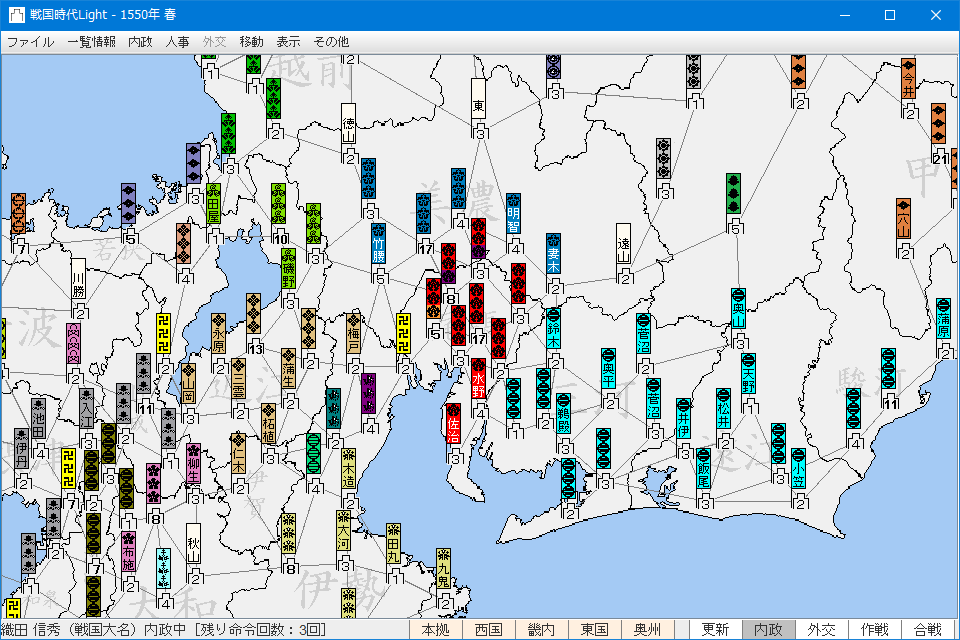
Task: Choose the 伊丹 castle banner
Action: tap(21, 449)
